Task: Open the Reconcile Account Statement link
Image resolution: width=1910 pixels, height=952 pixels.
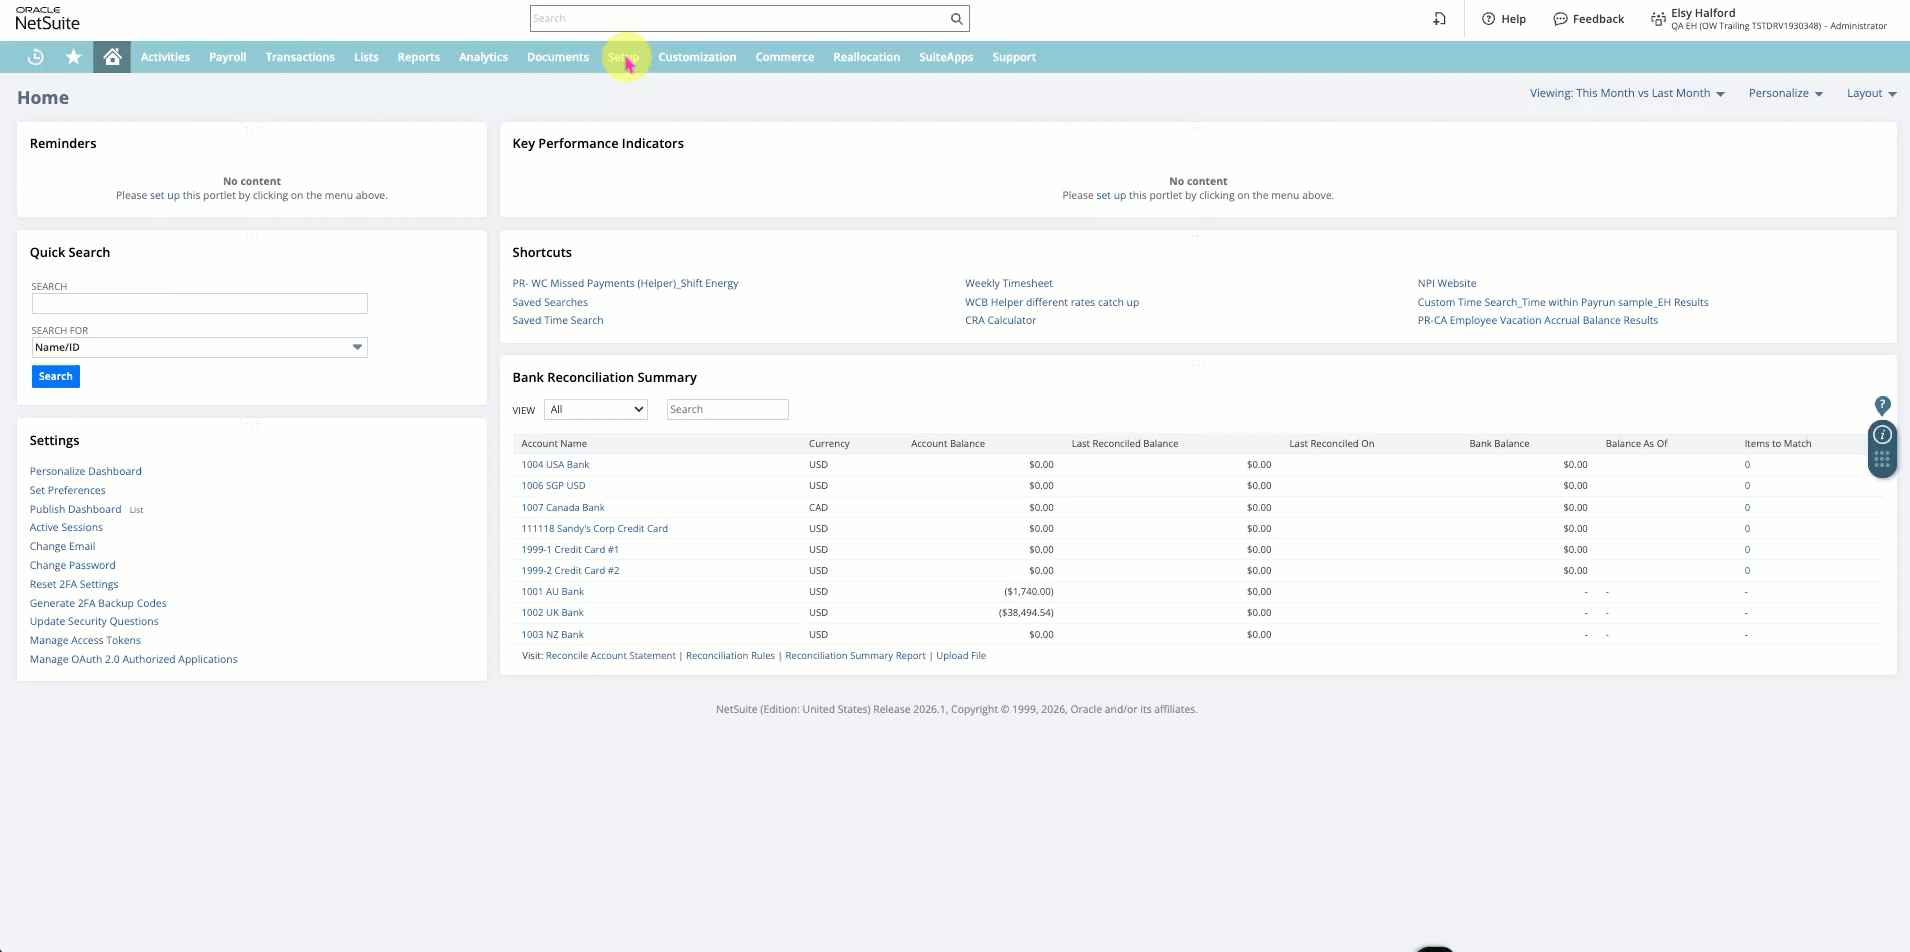Action: pyautogui.click(x=611, y=655)
